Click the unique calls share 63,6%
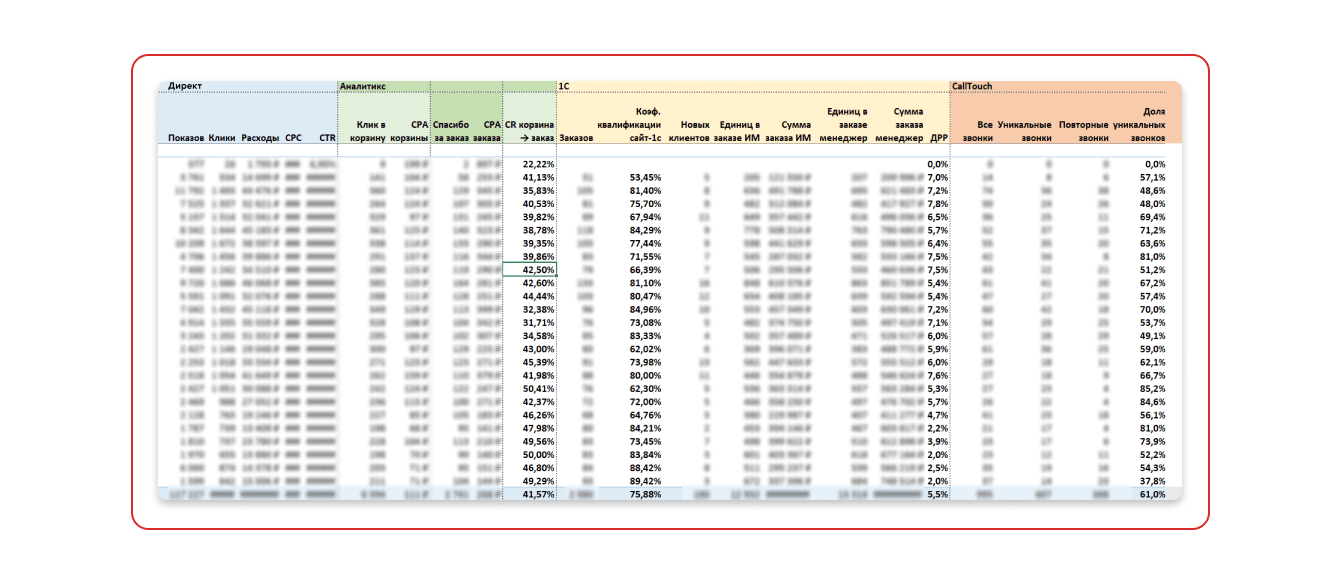The image size is (1340, 584). pyautogui.click(x=1155, y=243)
